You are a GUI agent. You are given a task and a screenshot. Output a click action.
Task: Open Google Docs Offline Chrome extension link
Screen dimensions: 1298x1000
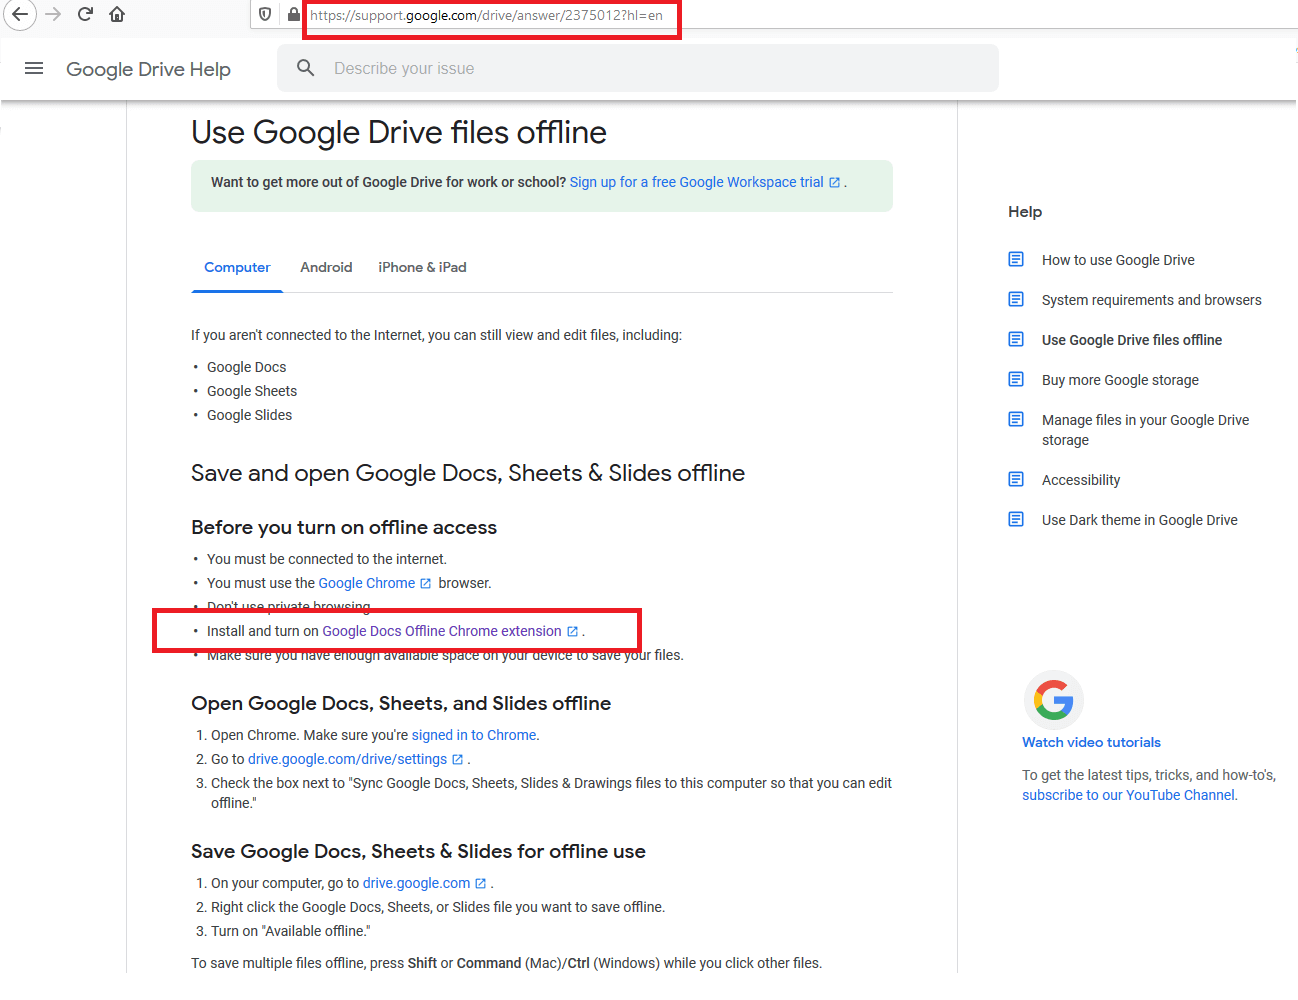click(442, 631)
